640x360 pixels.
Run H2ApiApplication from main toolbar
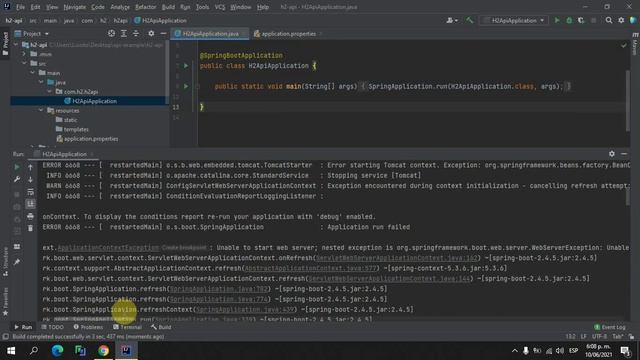pyautogui.click(x=557, y=20)
